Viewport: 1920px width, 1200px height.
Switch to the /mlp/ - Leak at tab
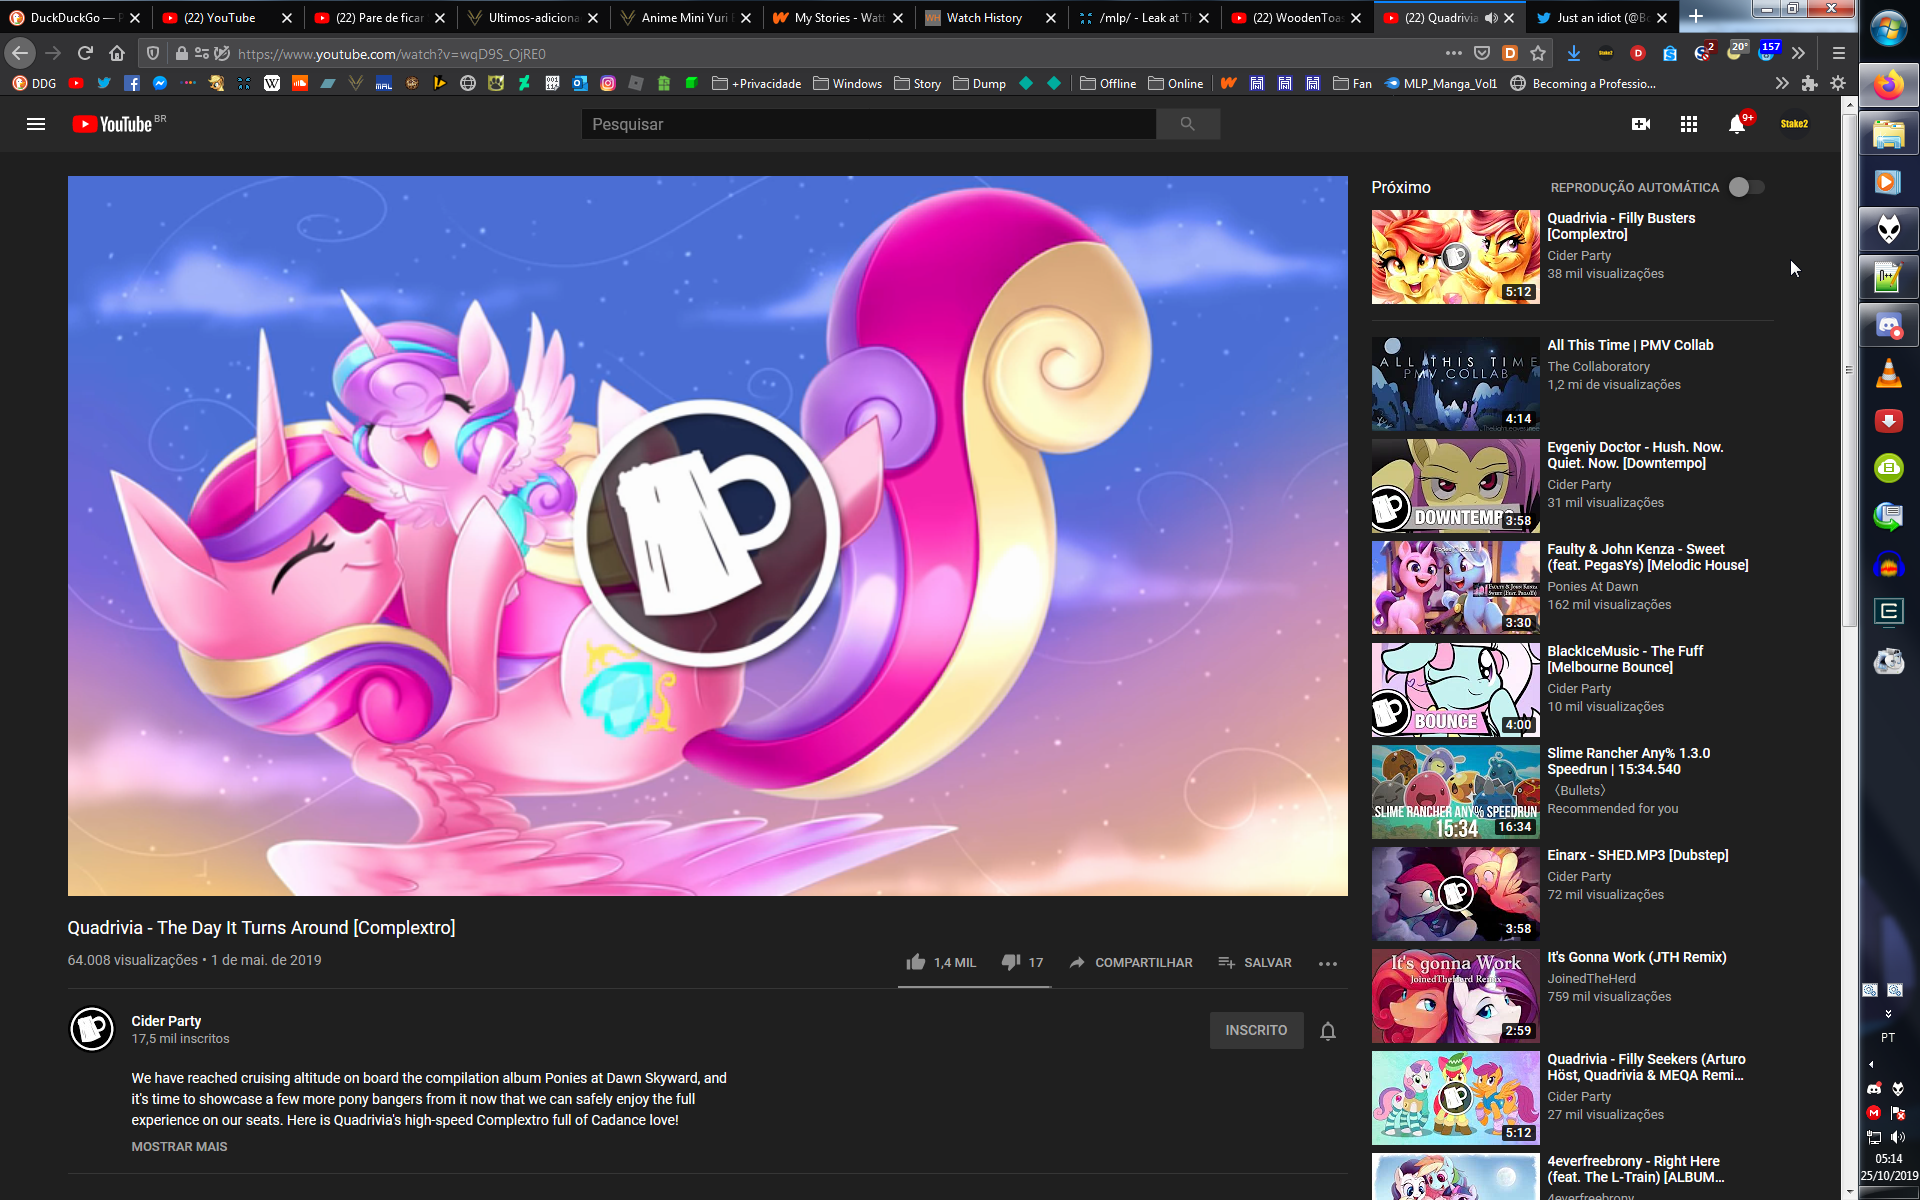tap(1142, 18)
